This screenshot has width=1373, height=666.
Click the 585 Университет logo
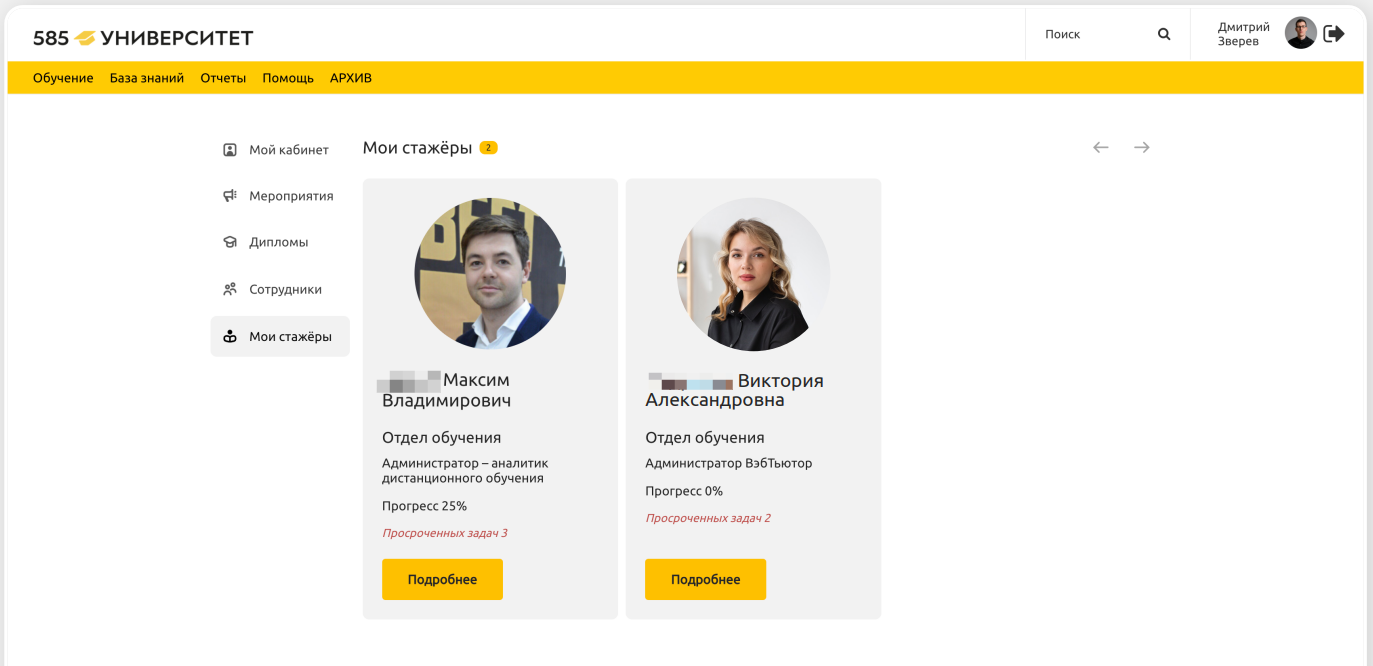(143, 38)
